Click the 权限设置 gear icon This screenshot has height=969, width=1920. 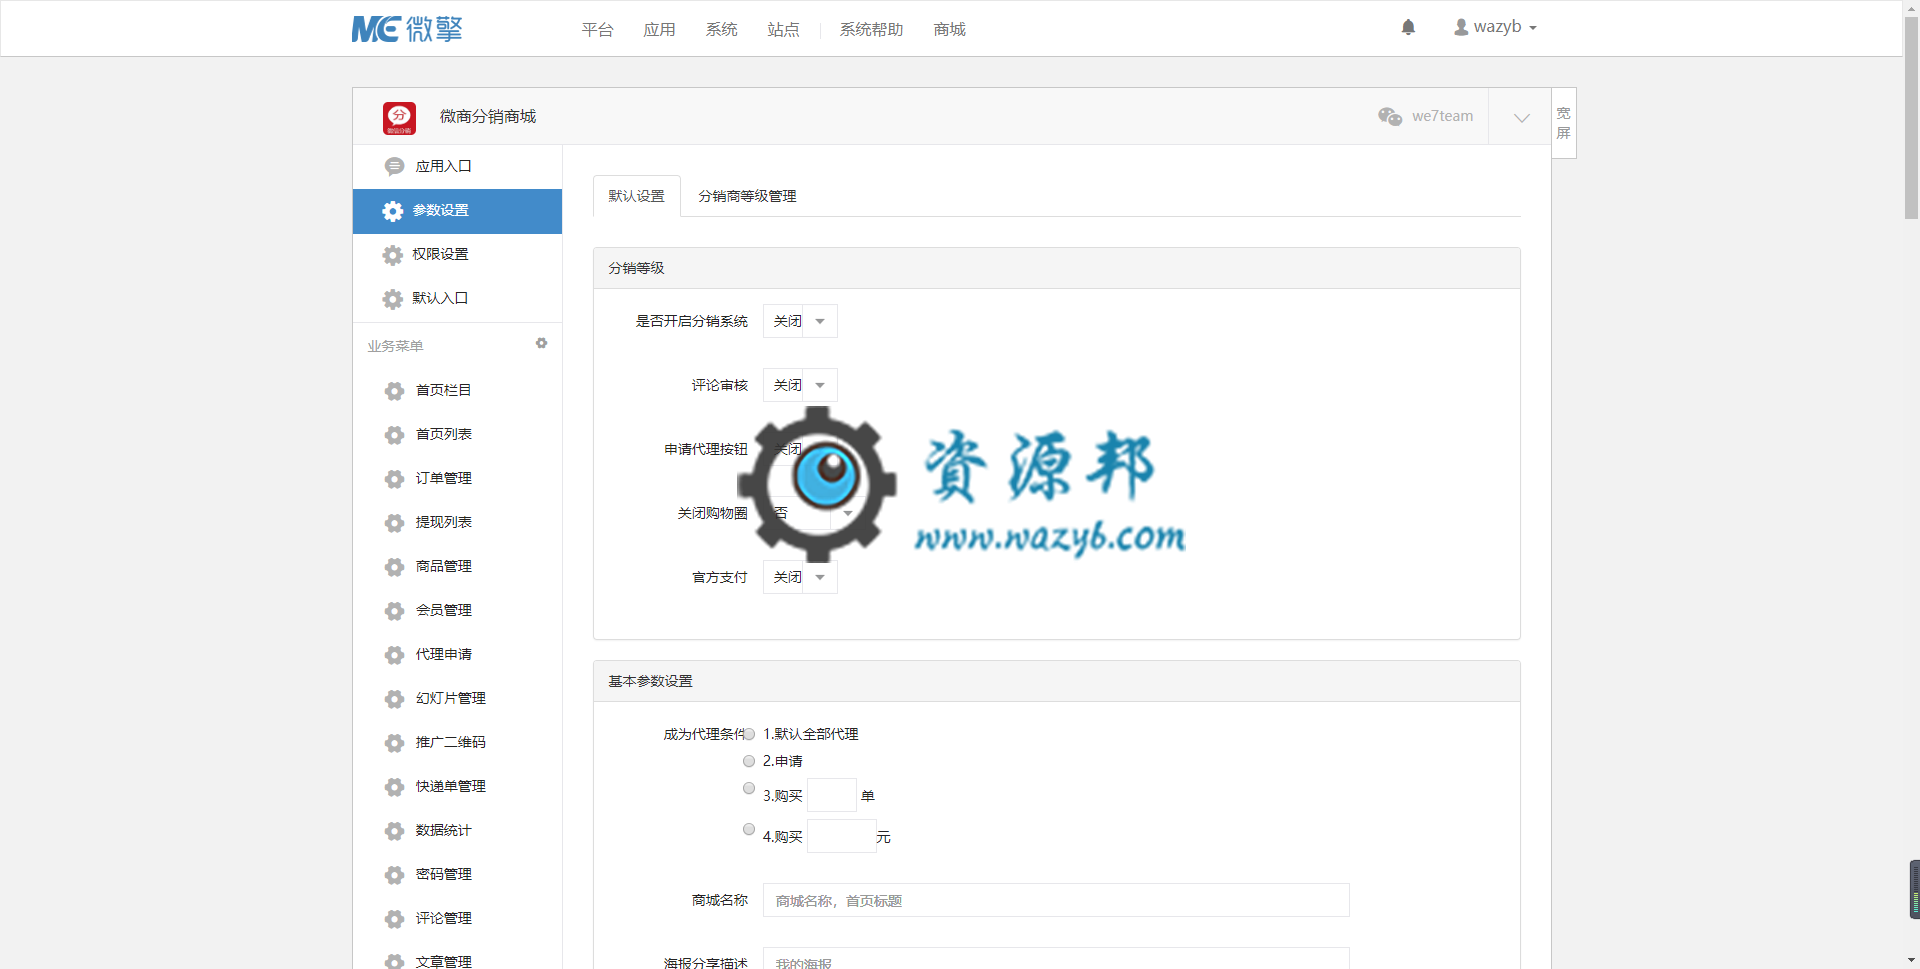click(x=393, y=255)
